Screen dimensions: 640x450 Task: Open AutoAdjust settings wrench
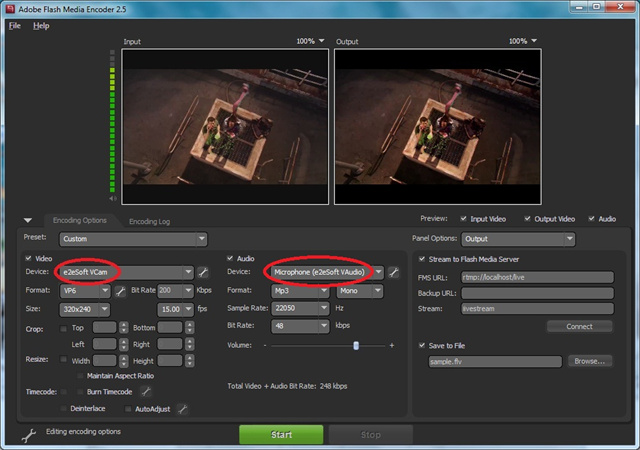(x=182, y=409)
